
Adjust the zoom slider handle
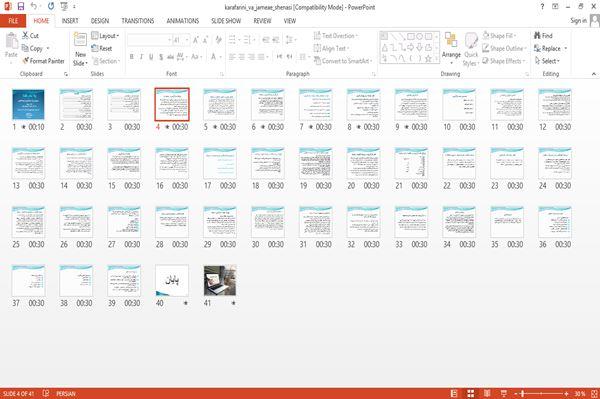[522, 393]
